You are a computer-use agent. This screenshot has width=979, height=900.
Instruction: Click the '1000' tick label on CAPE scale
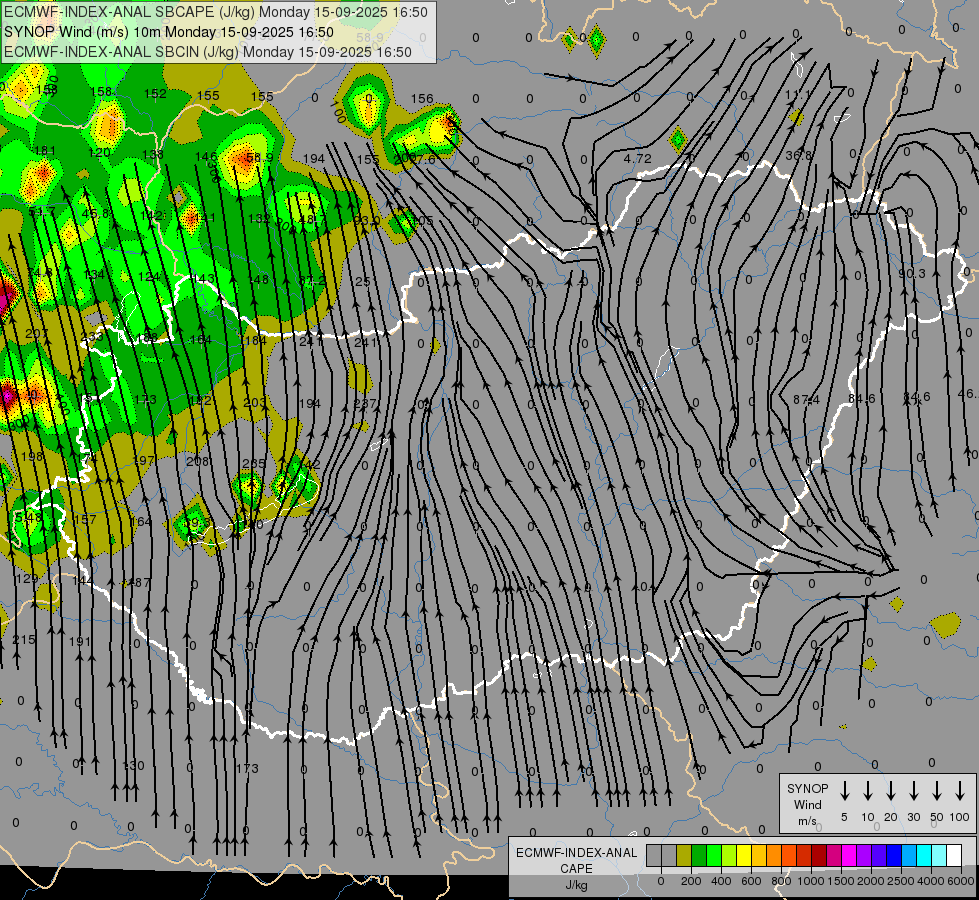(x=810, y=881)
